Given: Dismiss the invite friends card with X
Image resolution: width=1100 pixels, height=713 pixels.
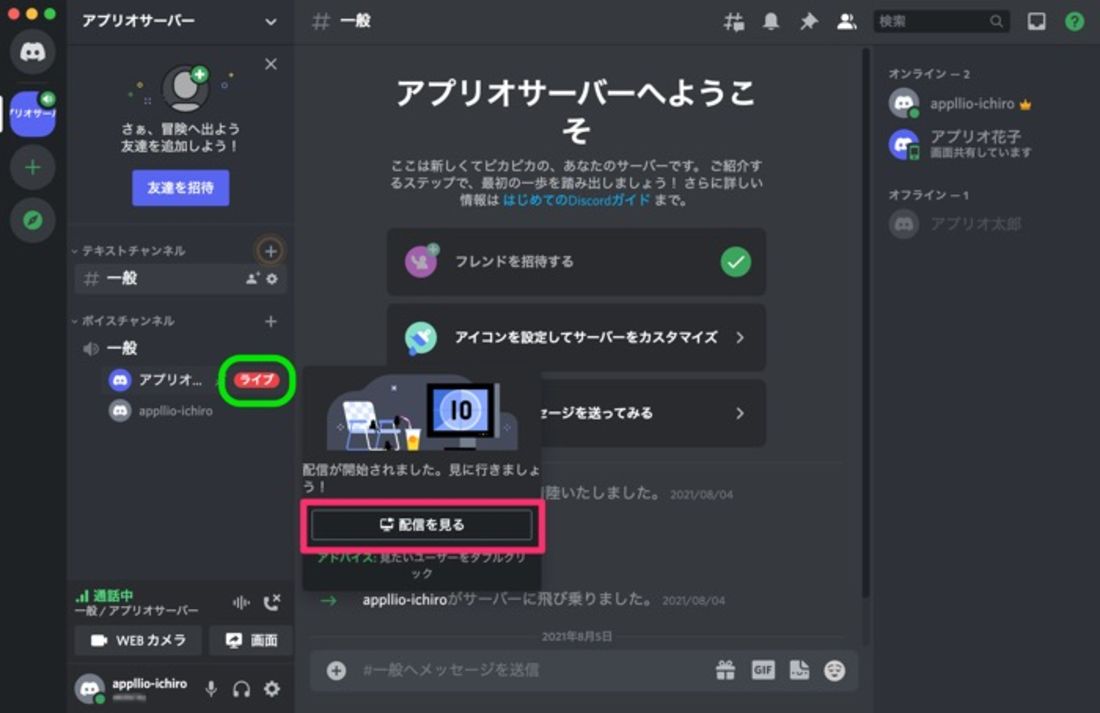Looking at the screenshot, I should click(271, 64).
